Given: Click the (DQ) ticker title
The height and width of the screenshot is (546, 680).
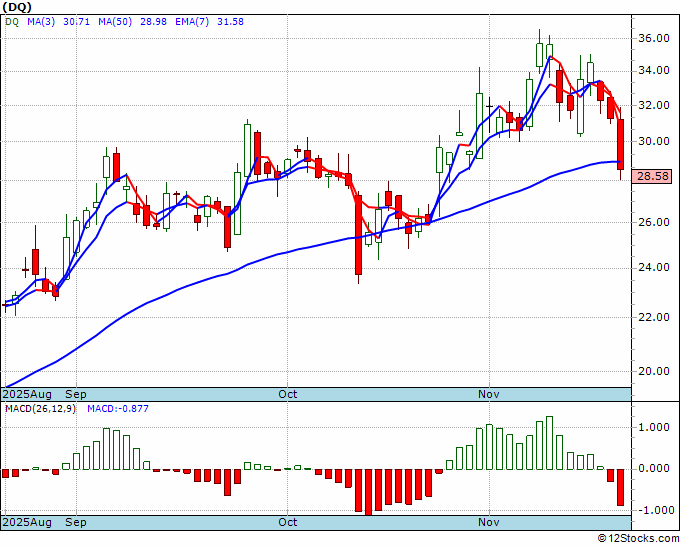Looking at the screenshot, I should 17,6.
